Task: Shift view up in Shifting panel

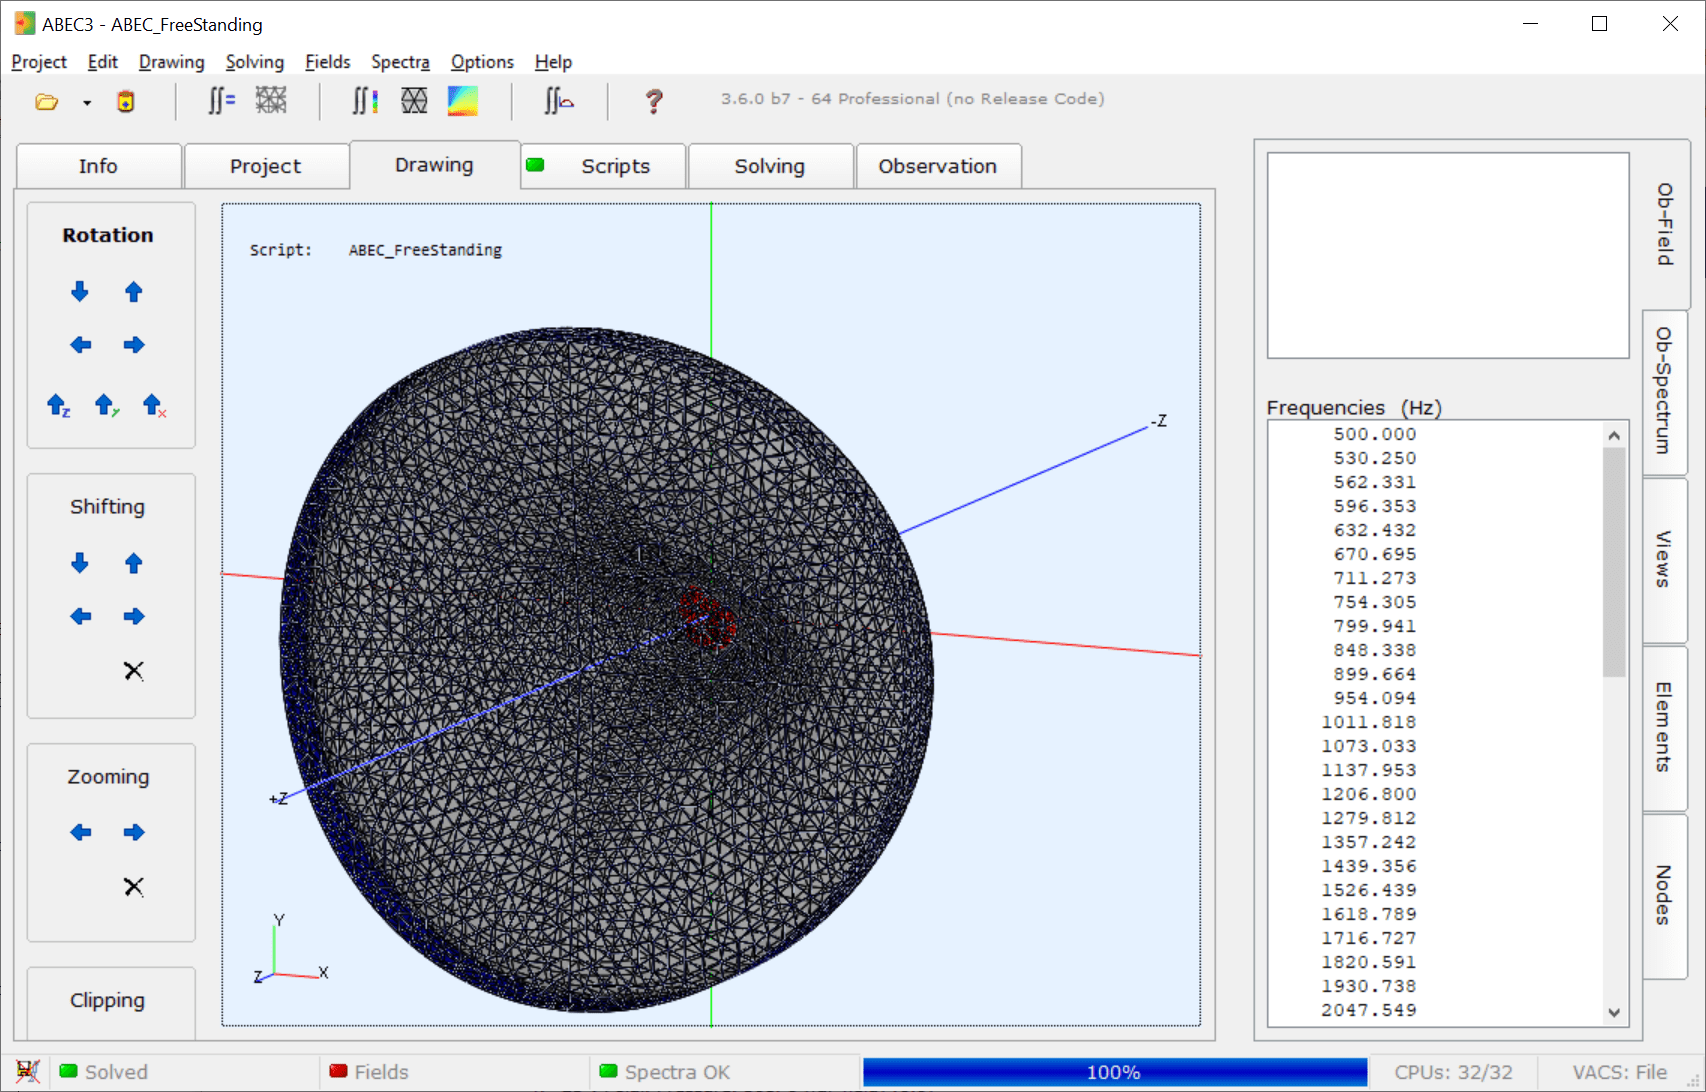Action: click(x=134, y=563)
